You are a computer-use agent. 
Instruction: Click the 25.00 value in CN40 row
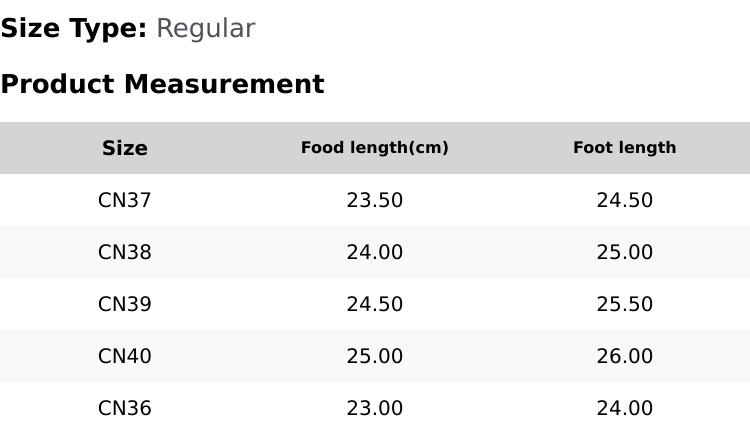[375, 356]
